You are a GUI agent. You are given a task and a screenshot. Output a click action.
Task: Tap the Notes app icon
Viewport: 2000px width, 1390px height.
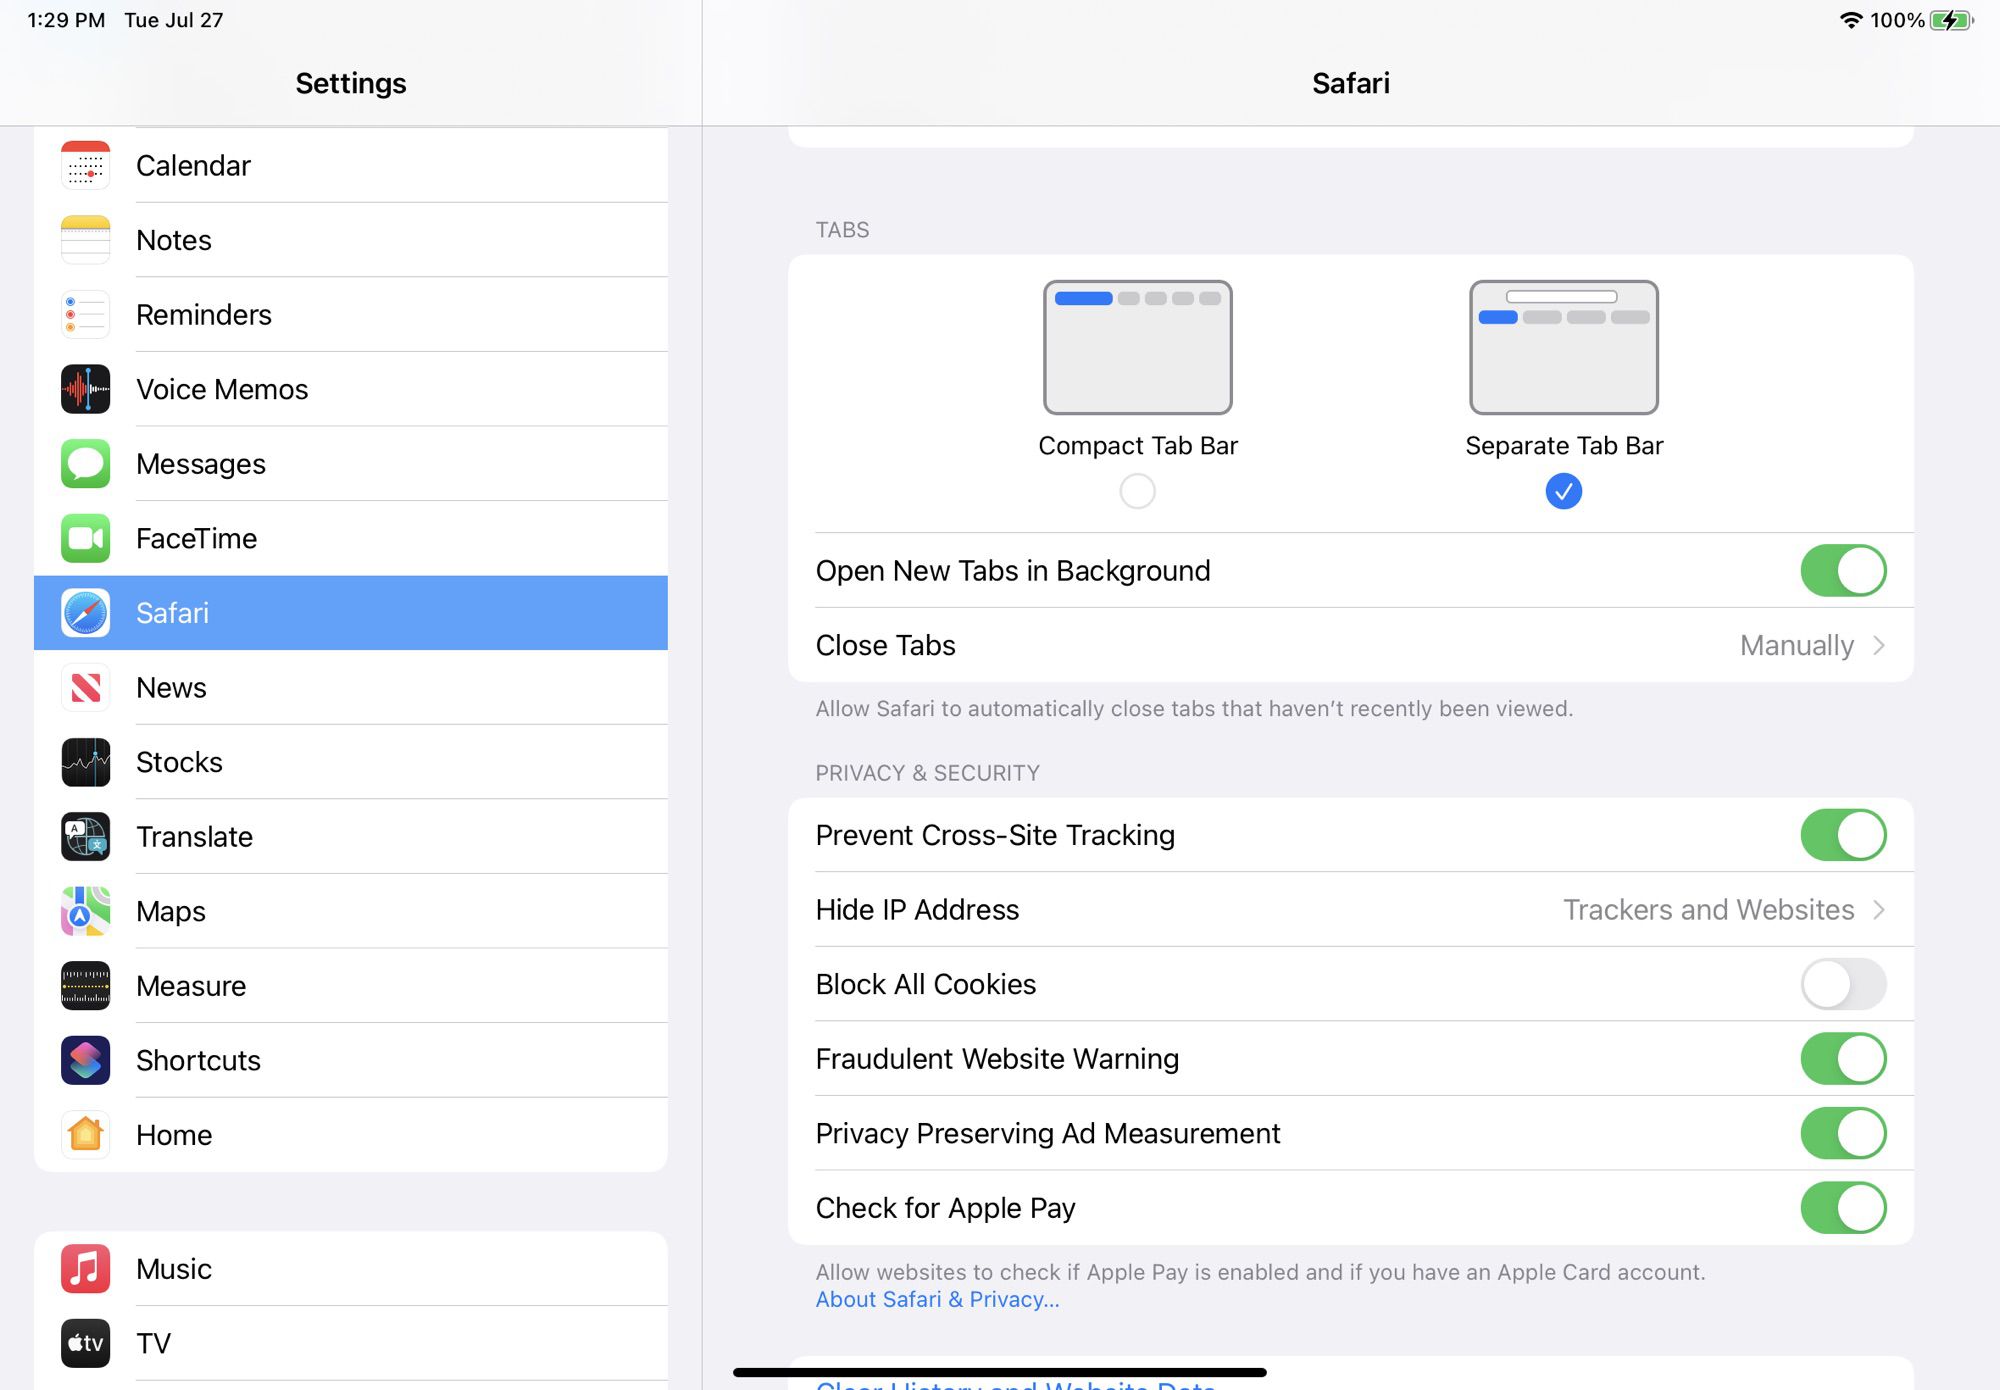coord(85,240)
